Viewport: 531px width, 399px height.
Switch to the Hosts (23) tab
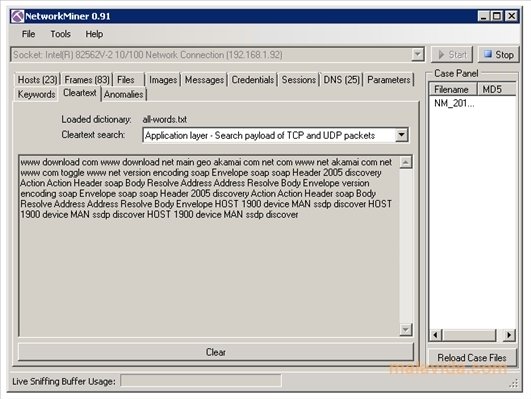click(37, 80)
